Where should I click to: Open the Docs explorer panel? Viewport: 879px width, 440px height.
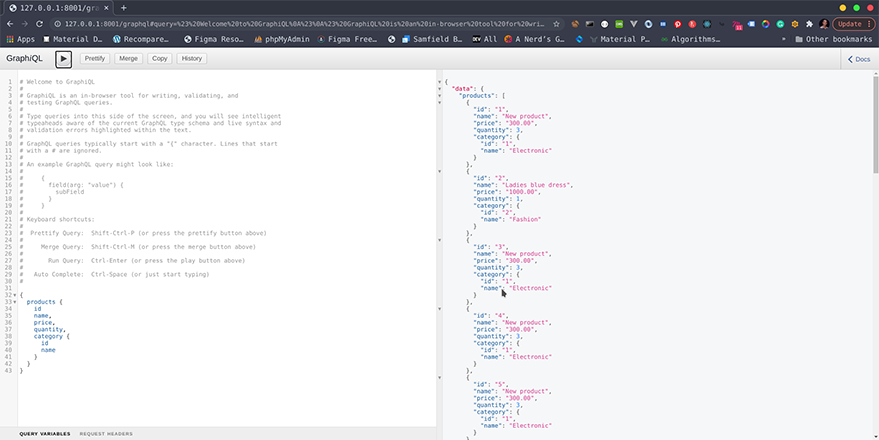click(859, 59)
